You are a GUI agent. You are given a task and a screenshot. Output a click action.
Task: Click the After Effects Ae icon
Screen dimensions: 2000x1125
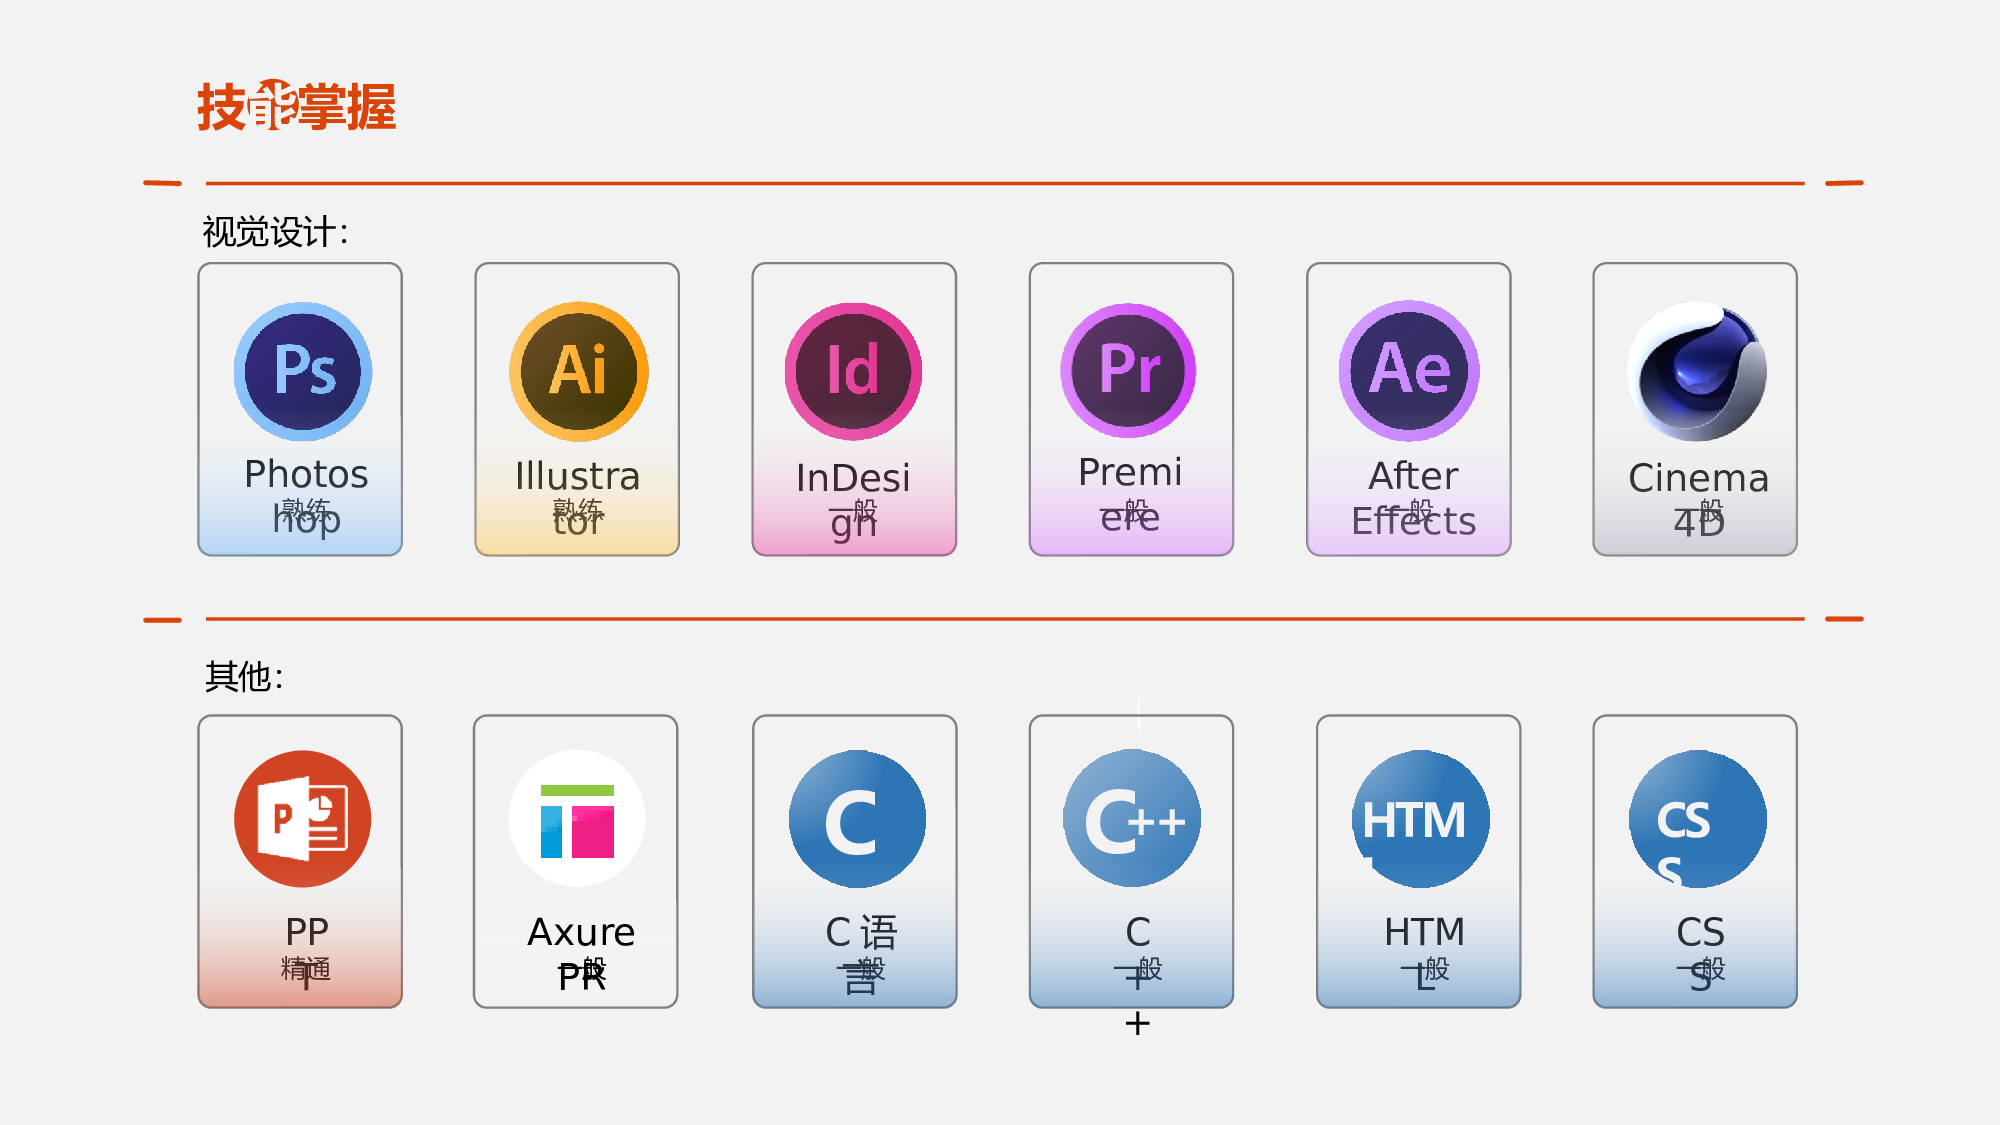pos(1409,371)
